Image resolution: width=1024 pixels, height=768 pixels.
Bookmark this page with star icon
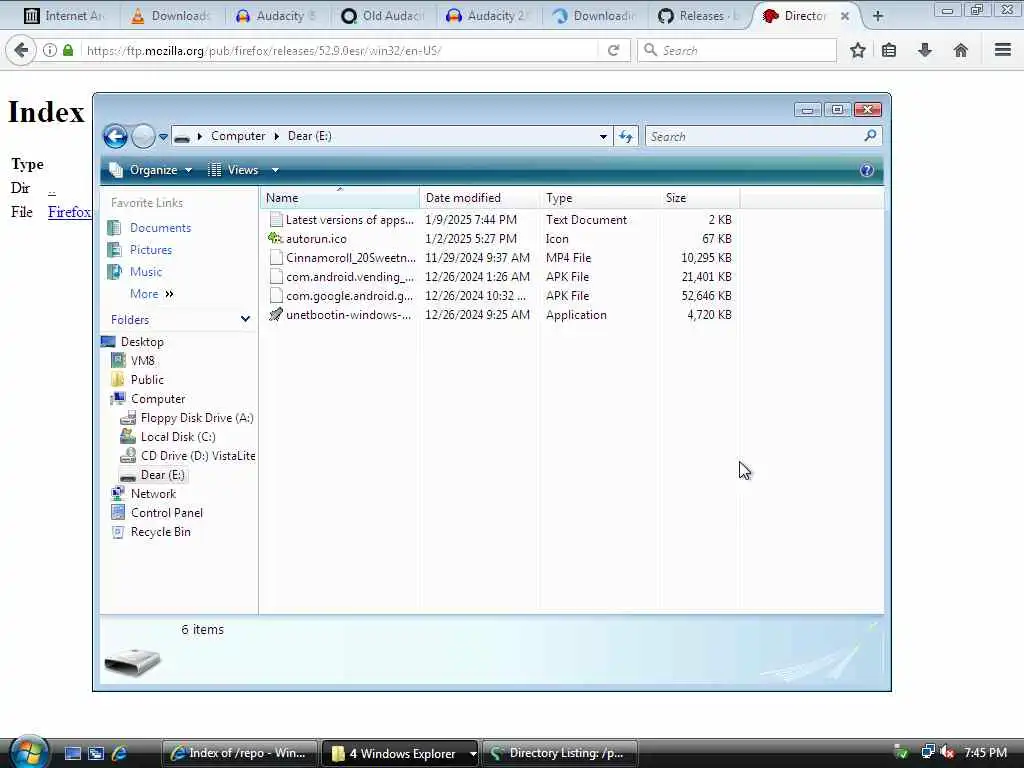point(857,50)
